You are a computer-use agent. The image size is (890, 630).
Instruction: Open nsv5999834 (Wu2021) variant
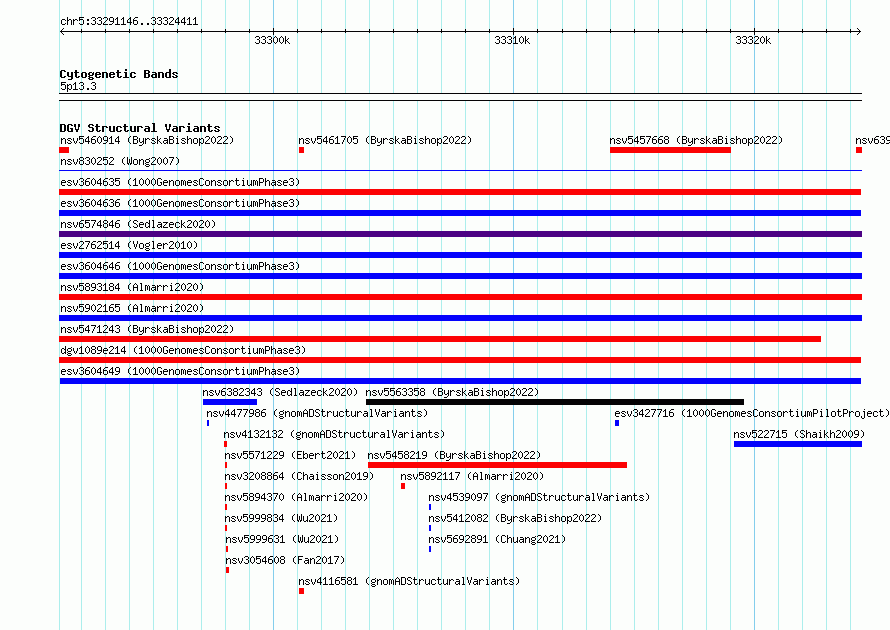(x=281, y=518)
